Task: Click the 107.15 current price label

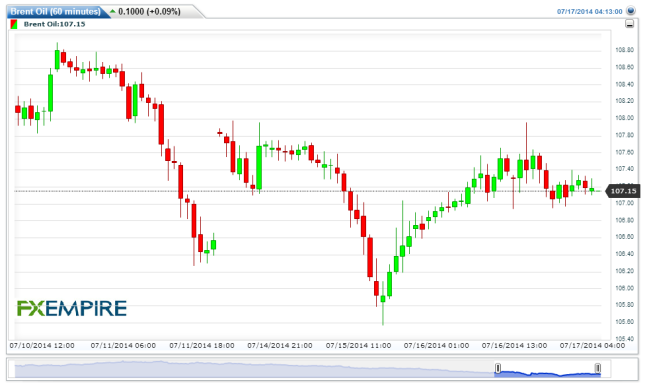Action: tap(624, 191)
